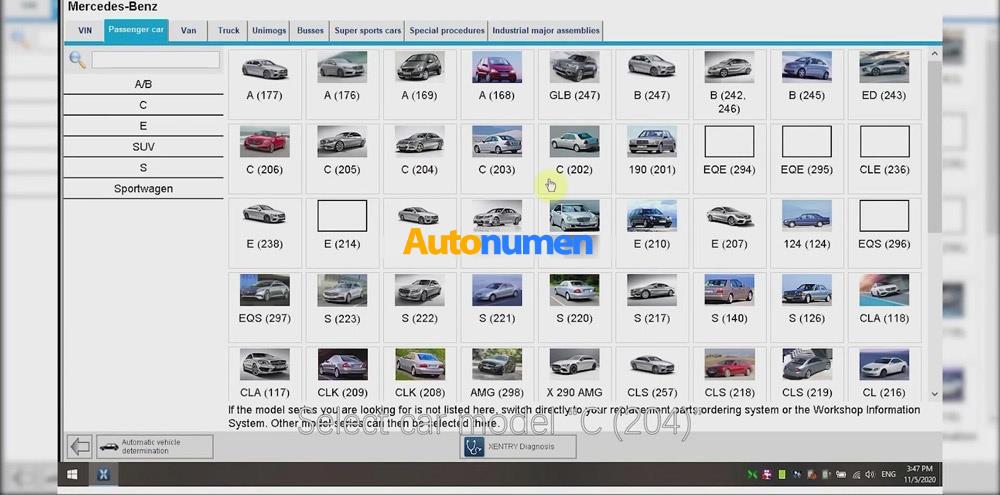Open the GLB (247) model series
Viewport: 1000px width, 495px height.
pyautogui.click(x=574, y=84)
